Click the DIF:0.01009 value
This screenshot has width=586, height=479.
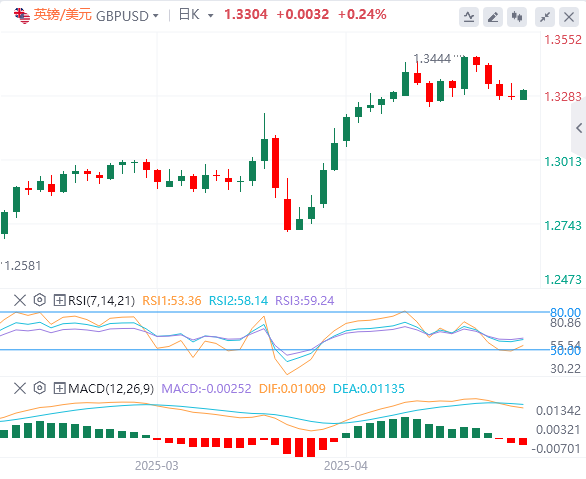tap(292, 389)
